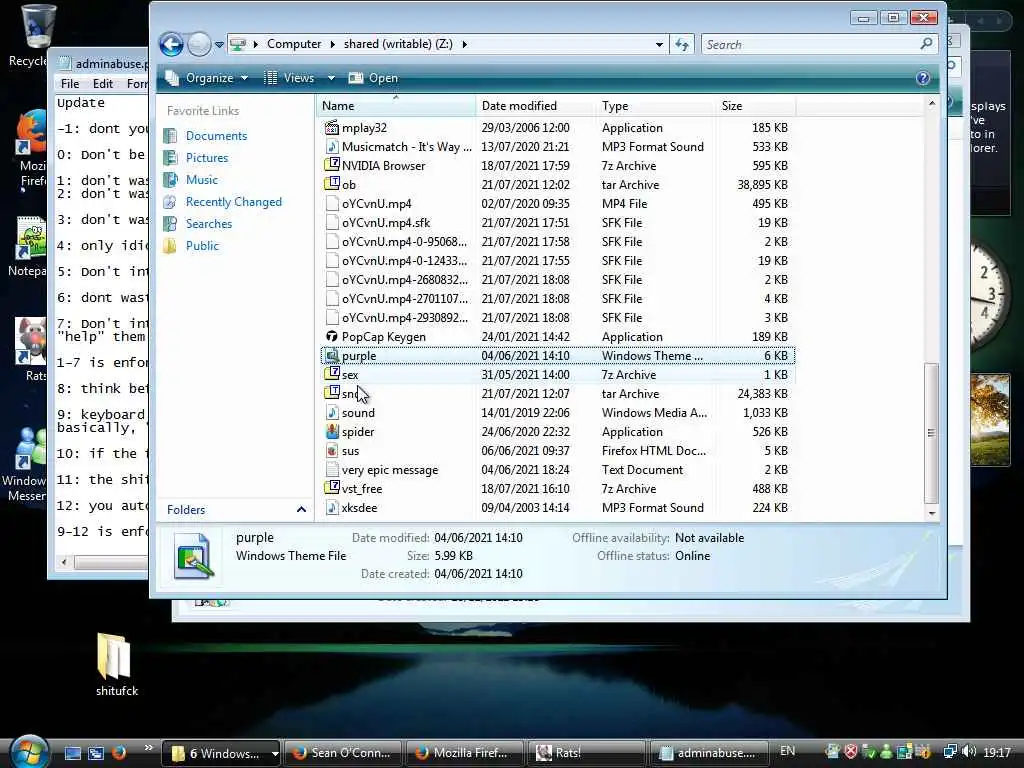Click the Open toolbar button
The height and width of the screenshot is (768, 1024).
pos(374,78)
